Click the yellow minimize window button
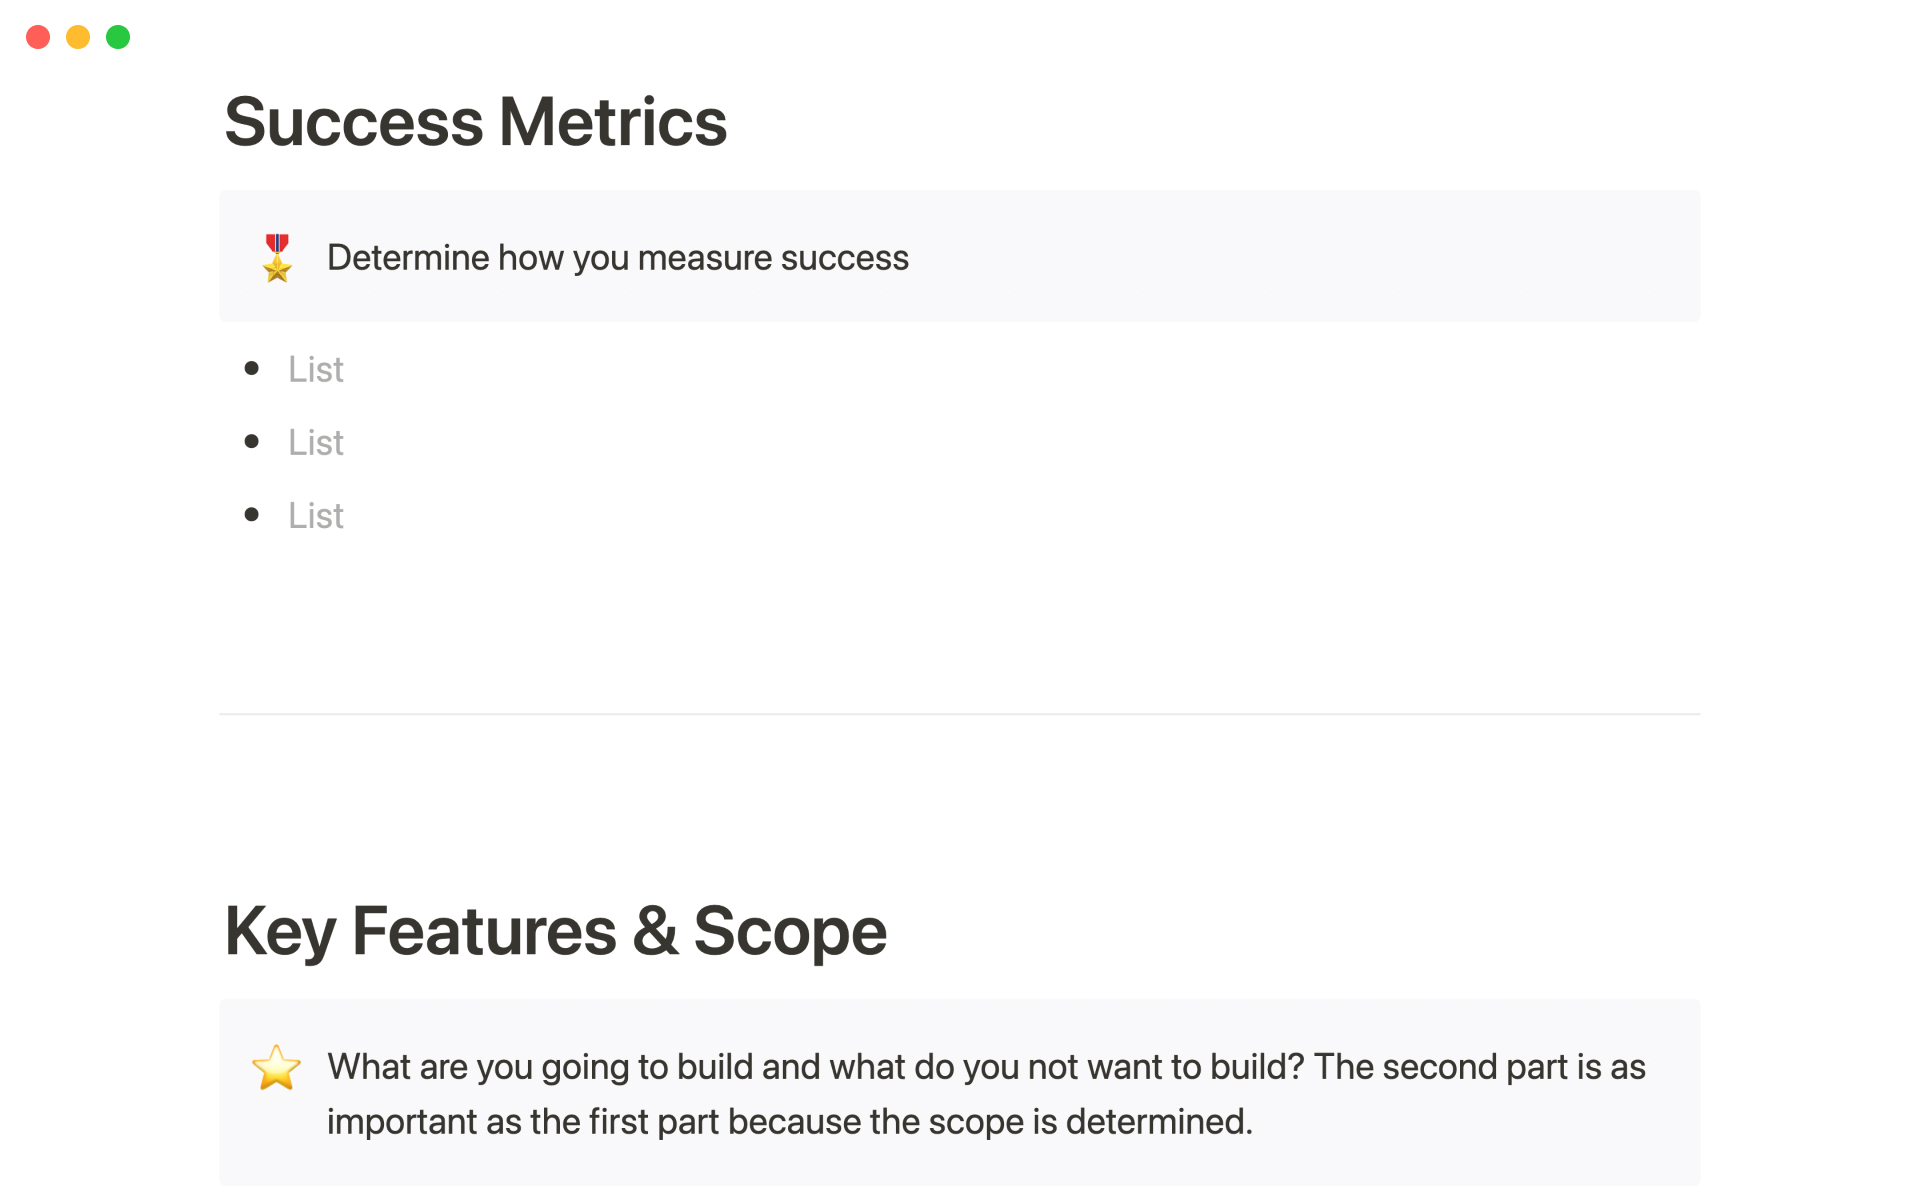The height and width of the screenshot is (1200, 1920). coord(78,37)
